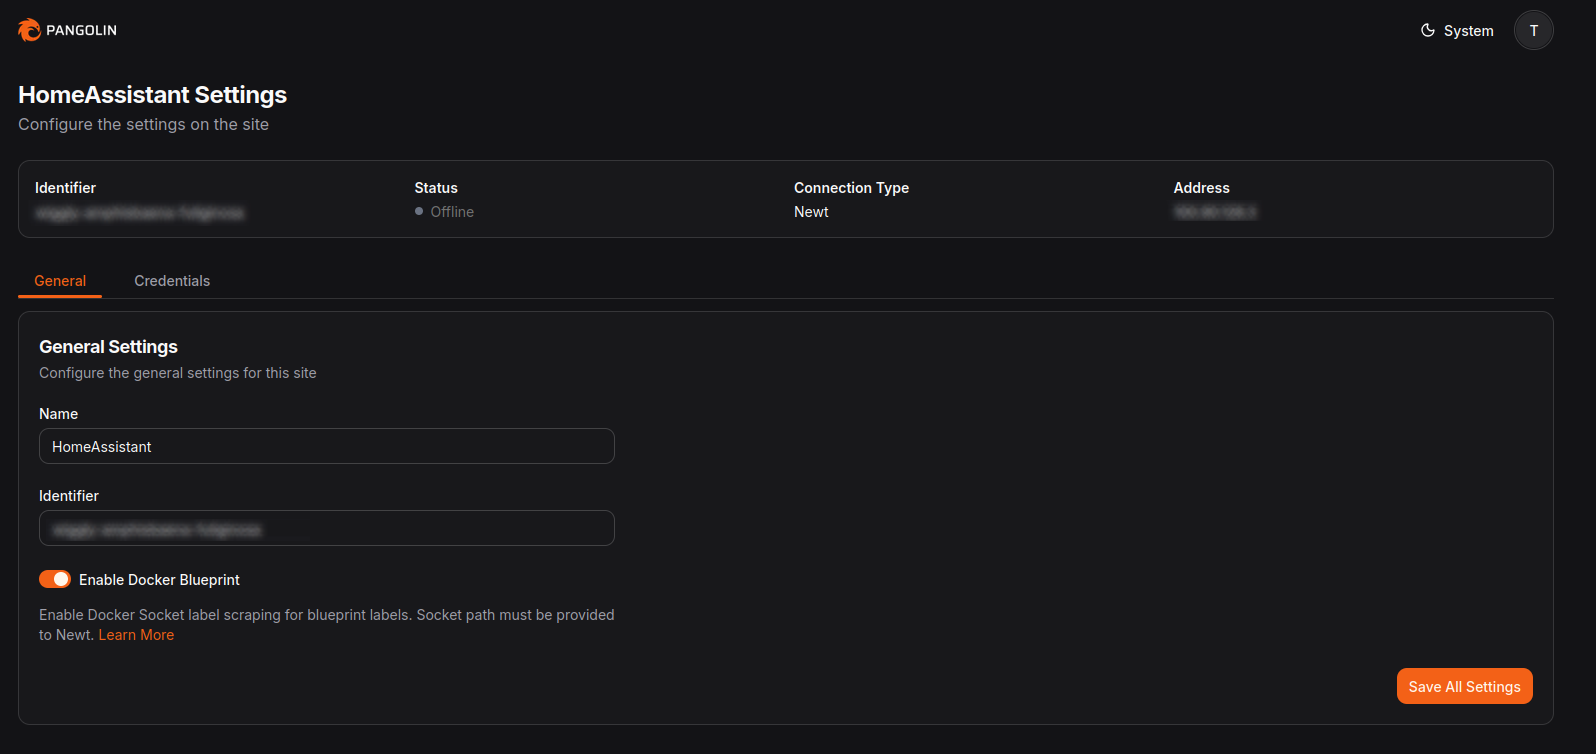Open the Learn More link

pyautogui.click(x=136, y=635)
